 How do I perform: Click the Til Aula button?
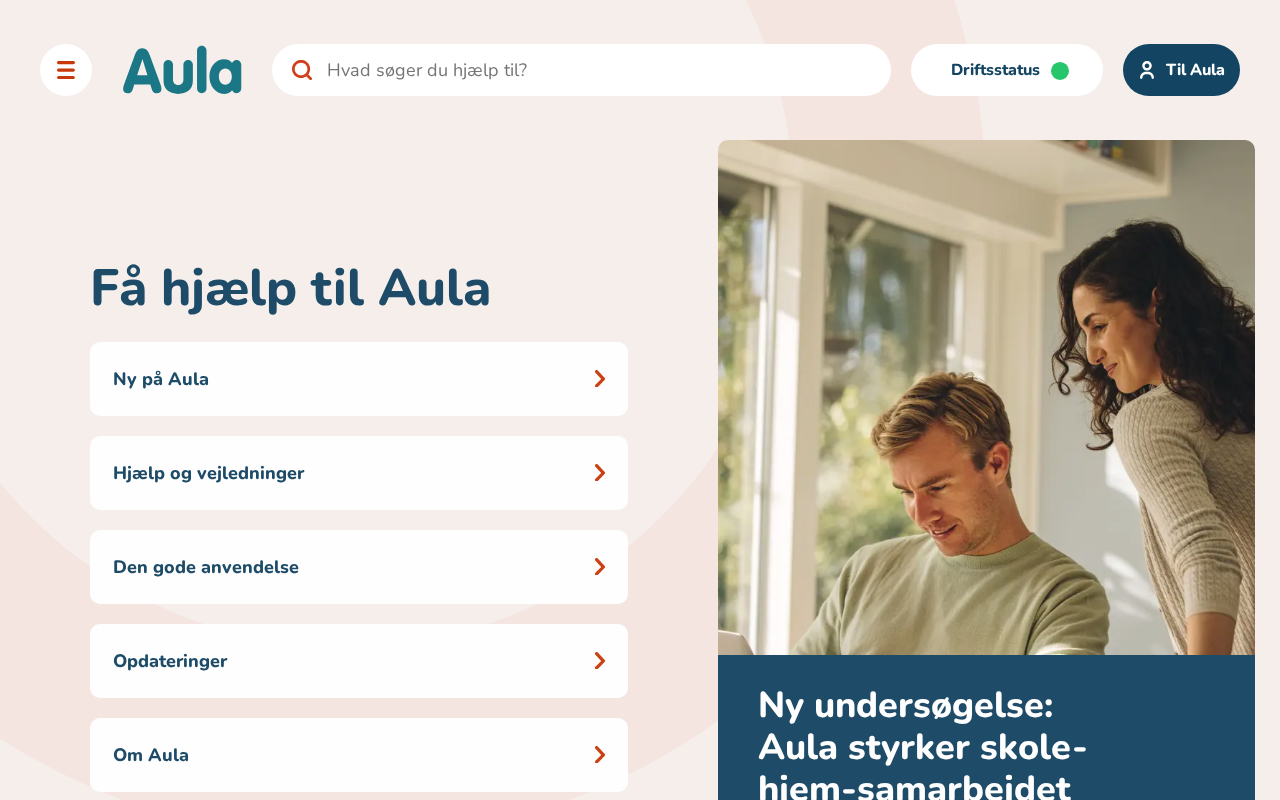tap(1181, 70)
